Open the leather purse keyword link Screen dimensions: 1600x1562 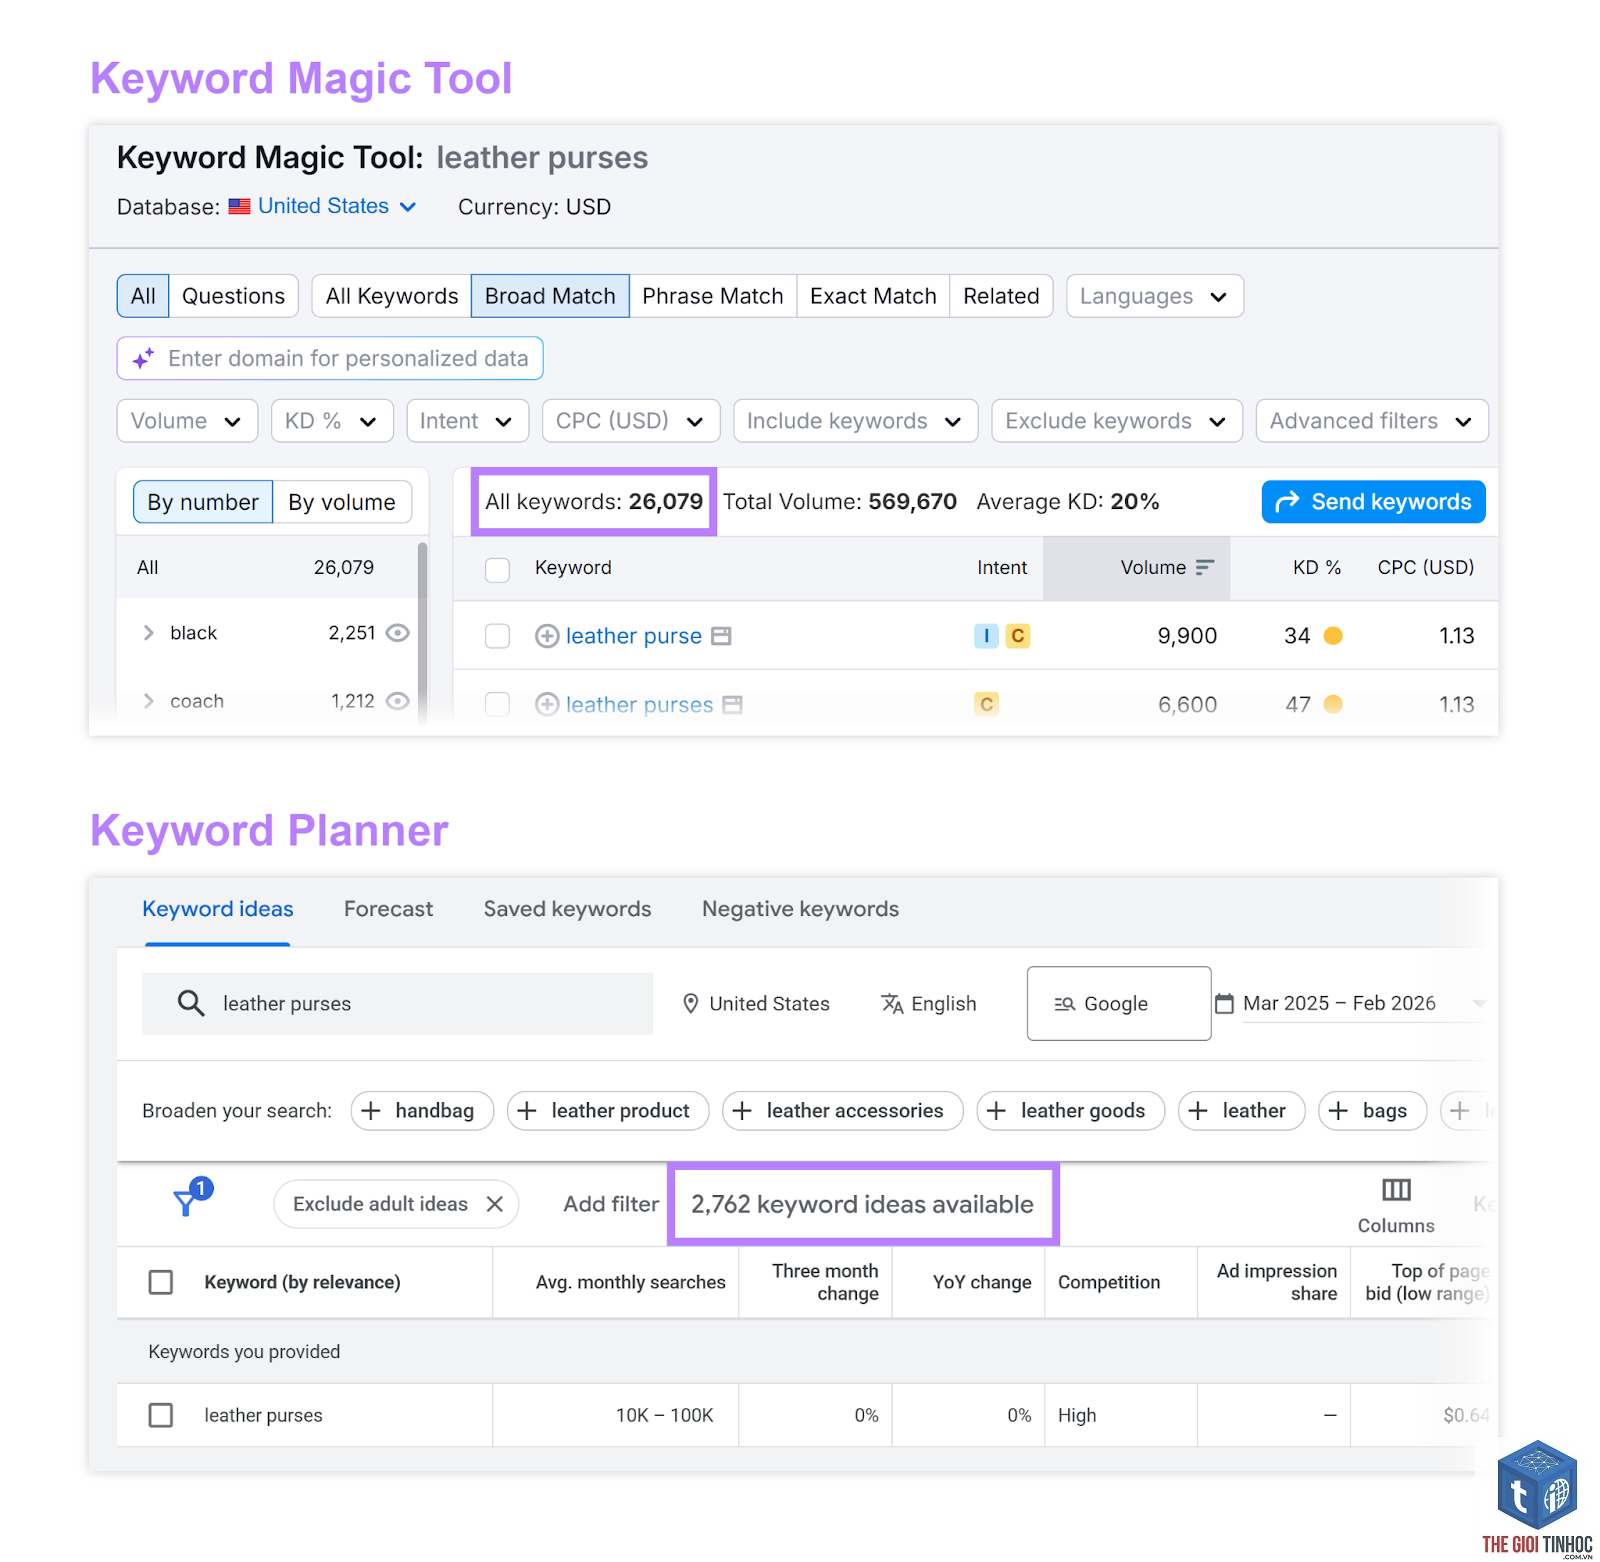(634, 636)
